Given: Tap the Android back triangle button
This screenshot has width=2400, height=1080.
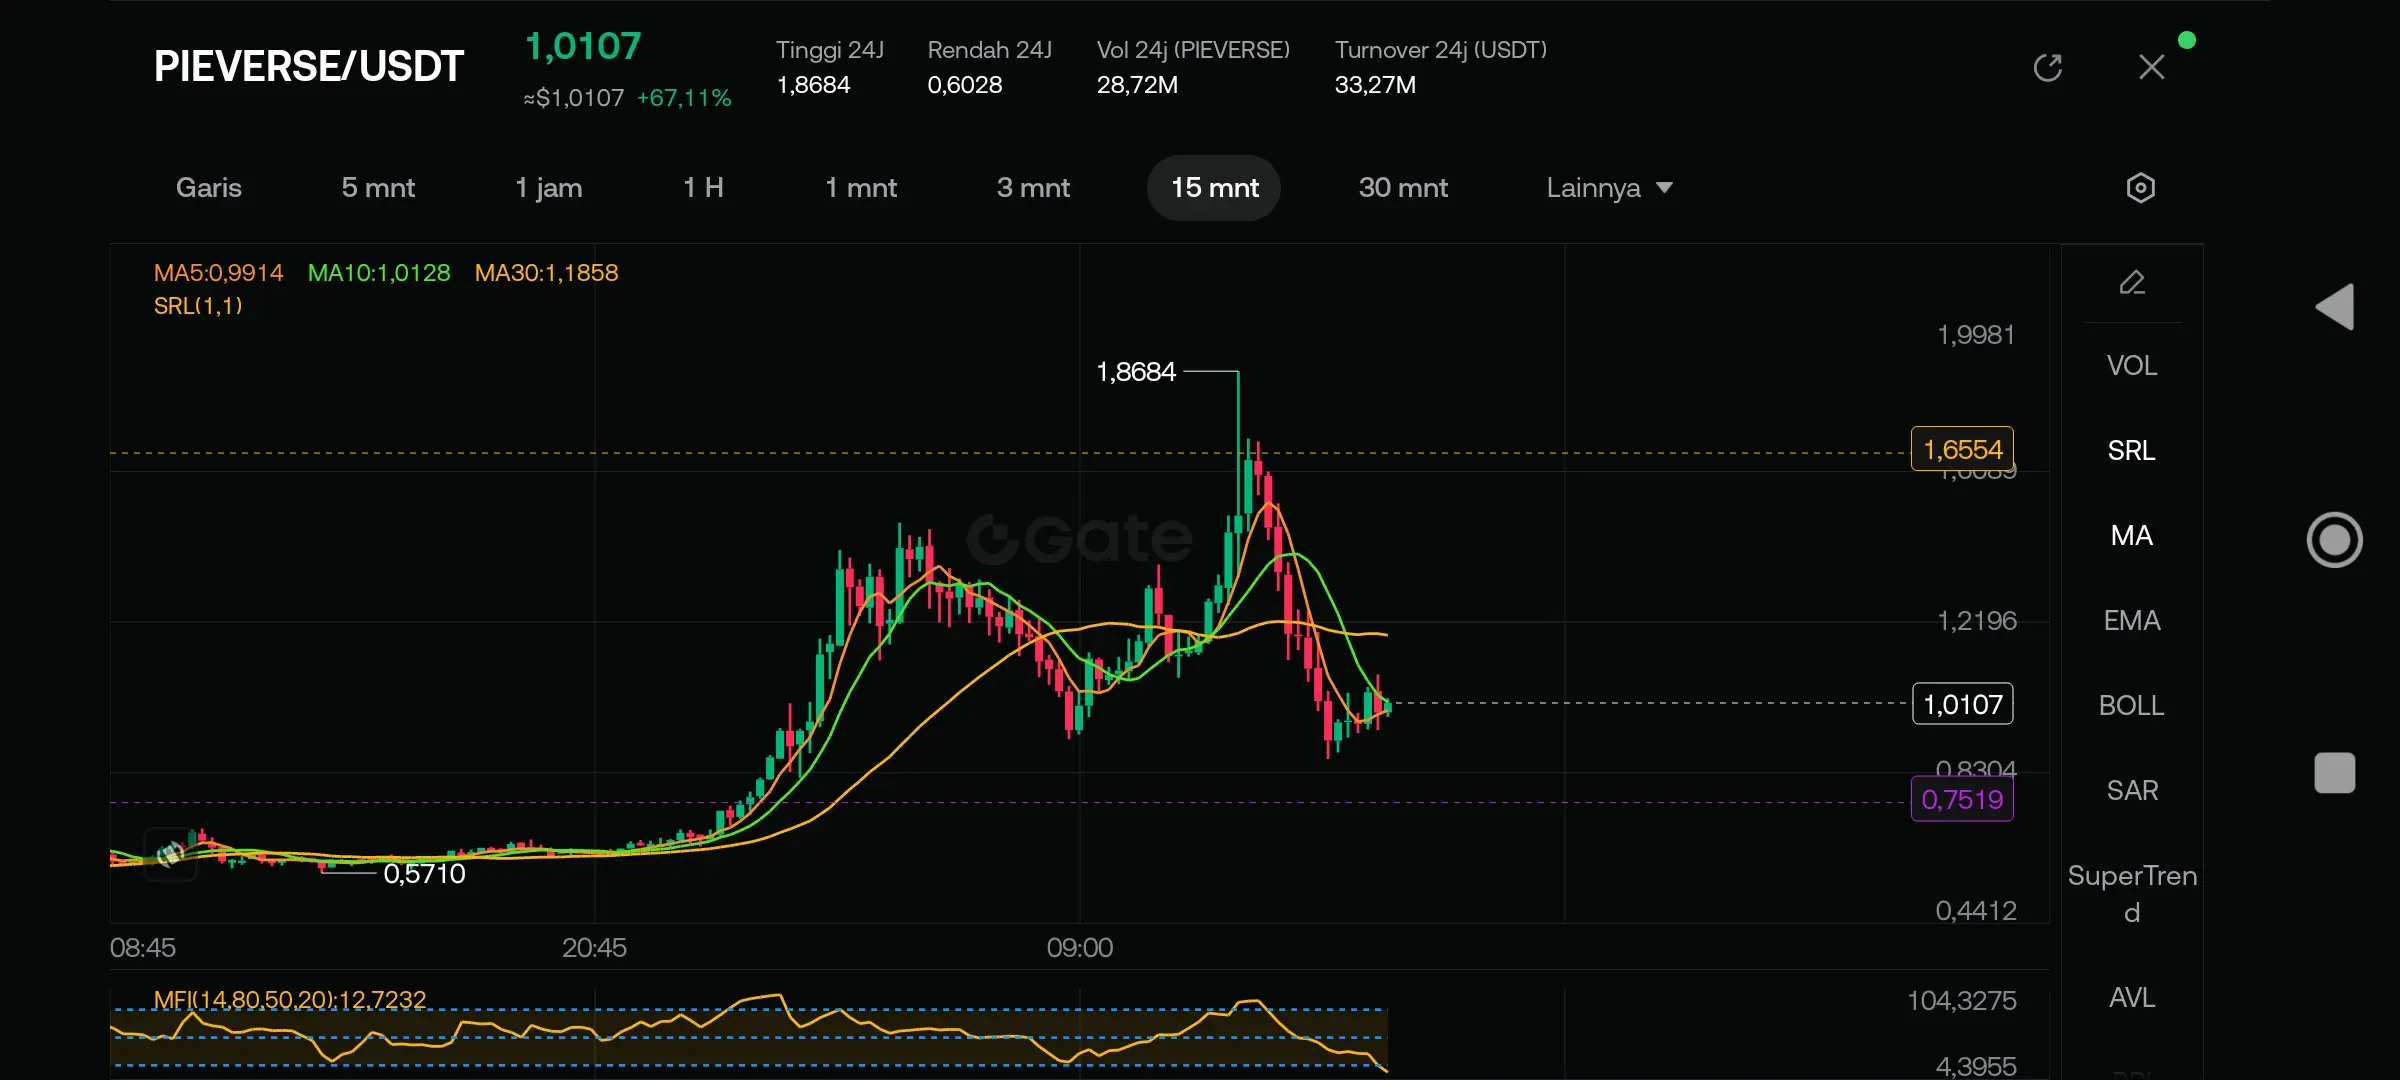Looking at the screenshot, I should [2335, 307].
